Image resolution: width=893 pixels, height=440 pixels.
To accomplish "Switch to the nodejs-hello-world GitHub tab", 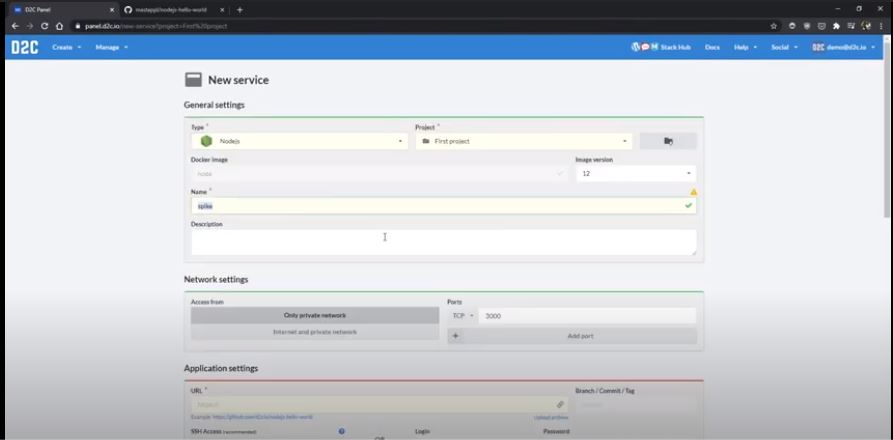I will tap(174, 10).
